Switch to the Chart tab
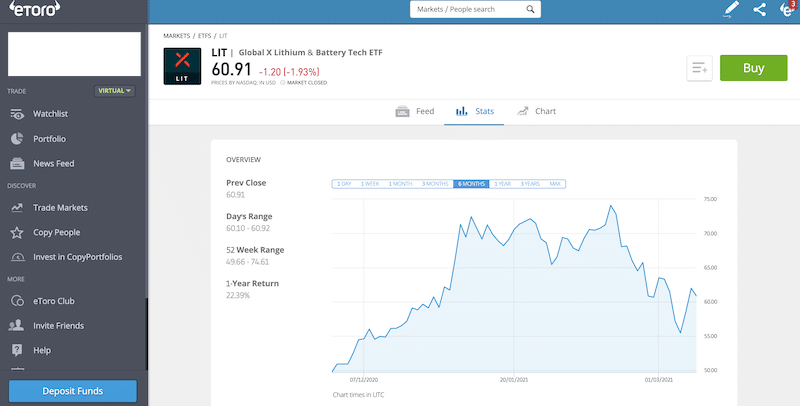This screenshot has width=800, height=406. tap(536, 111)
